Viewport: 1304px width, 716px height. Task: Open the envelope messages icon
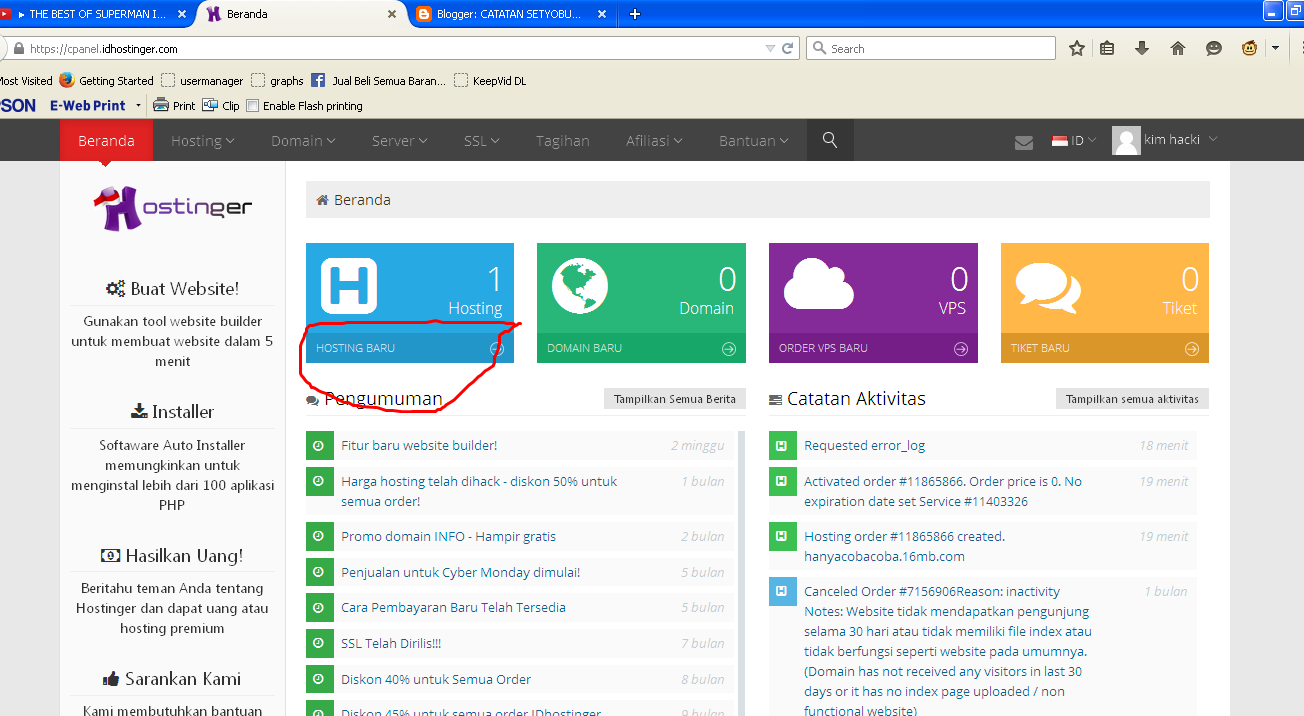point(1023,142)
